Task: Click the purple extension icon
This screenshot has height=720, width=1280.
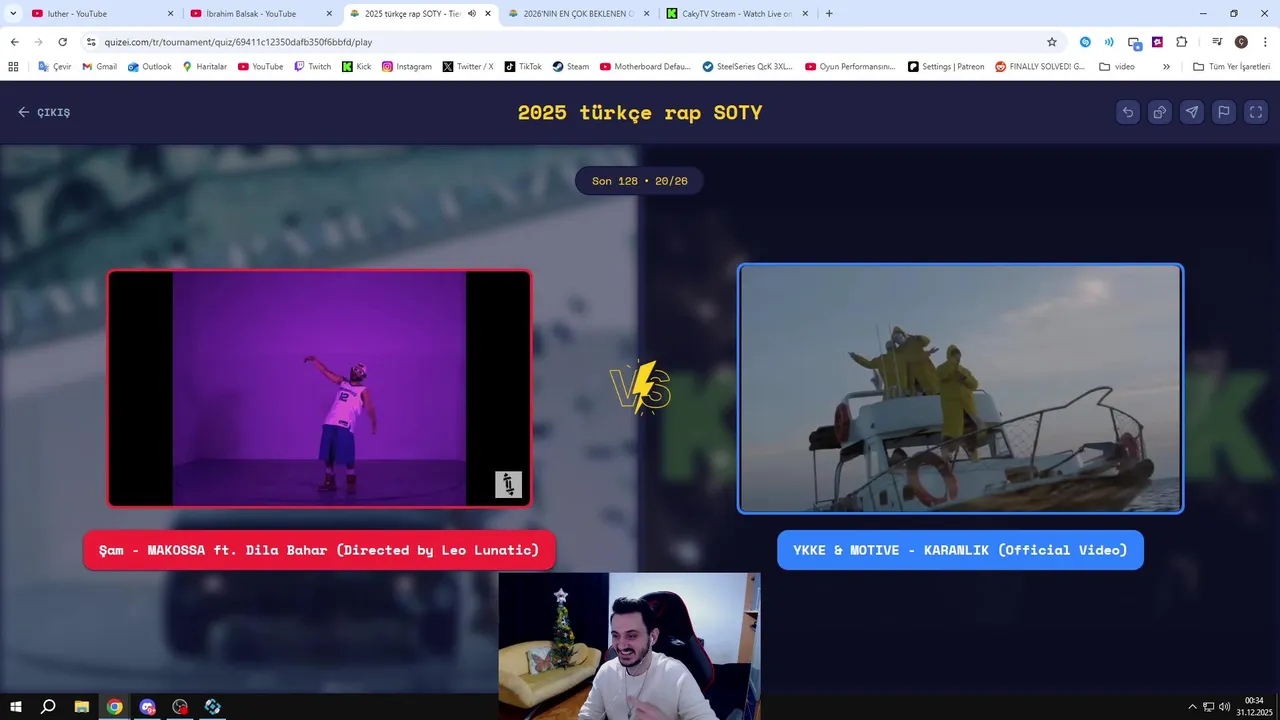Action: 1157,42
